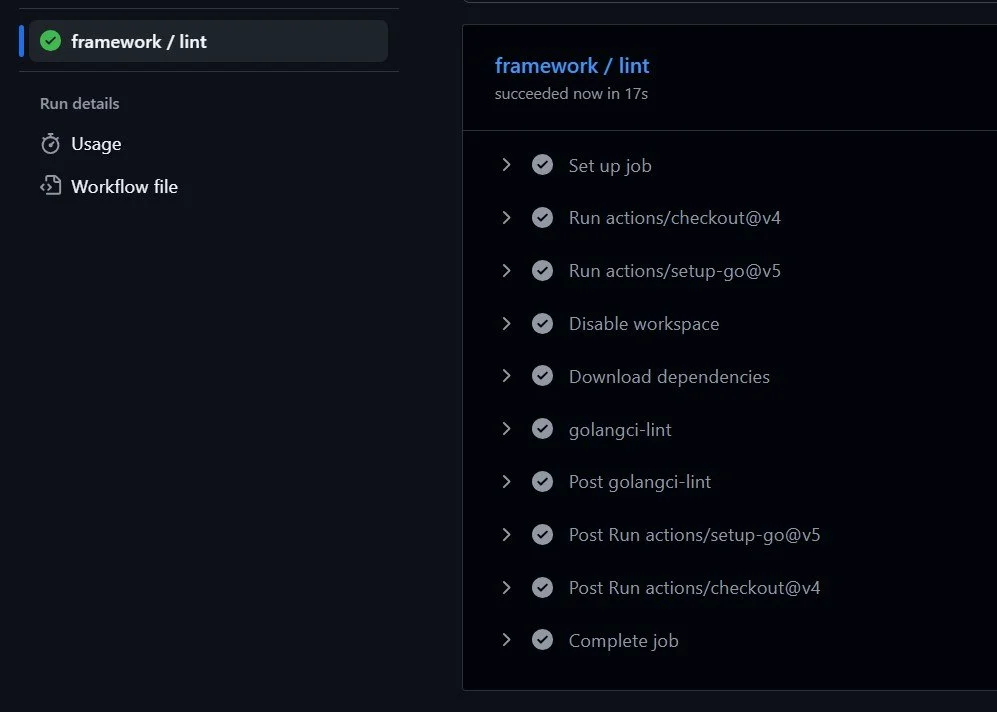This screenshot has width=997, height=712.
Task: Expand the Run actions/checkout@v4 chevron
Action: click(x=506, y=217)
